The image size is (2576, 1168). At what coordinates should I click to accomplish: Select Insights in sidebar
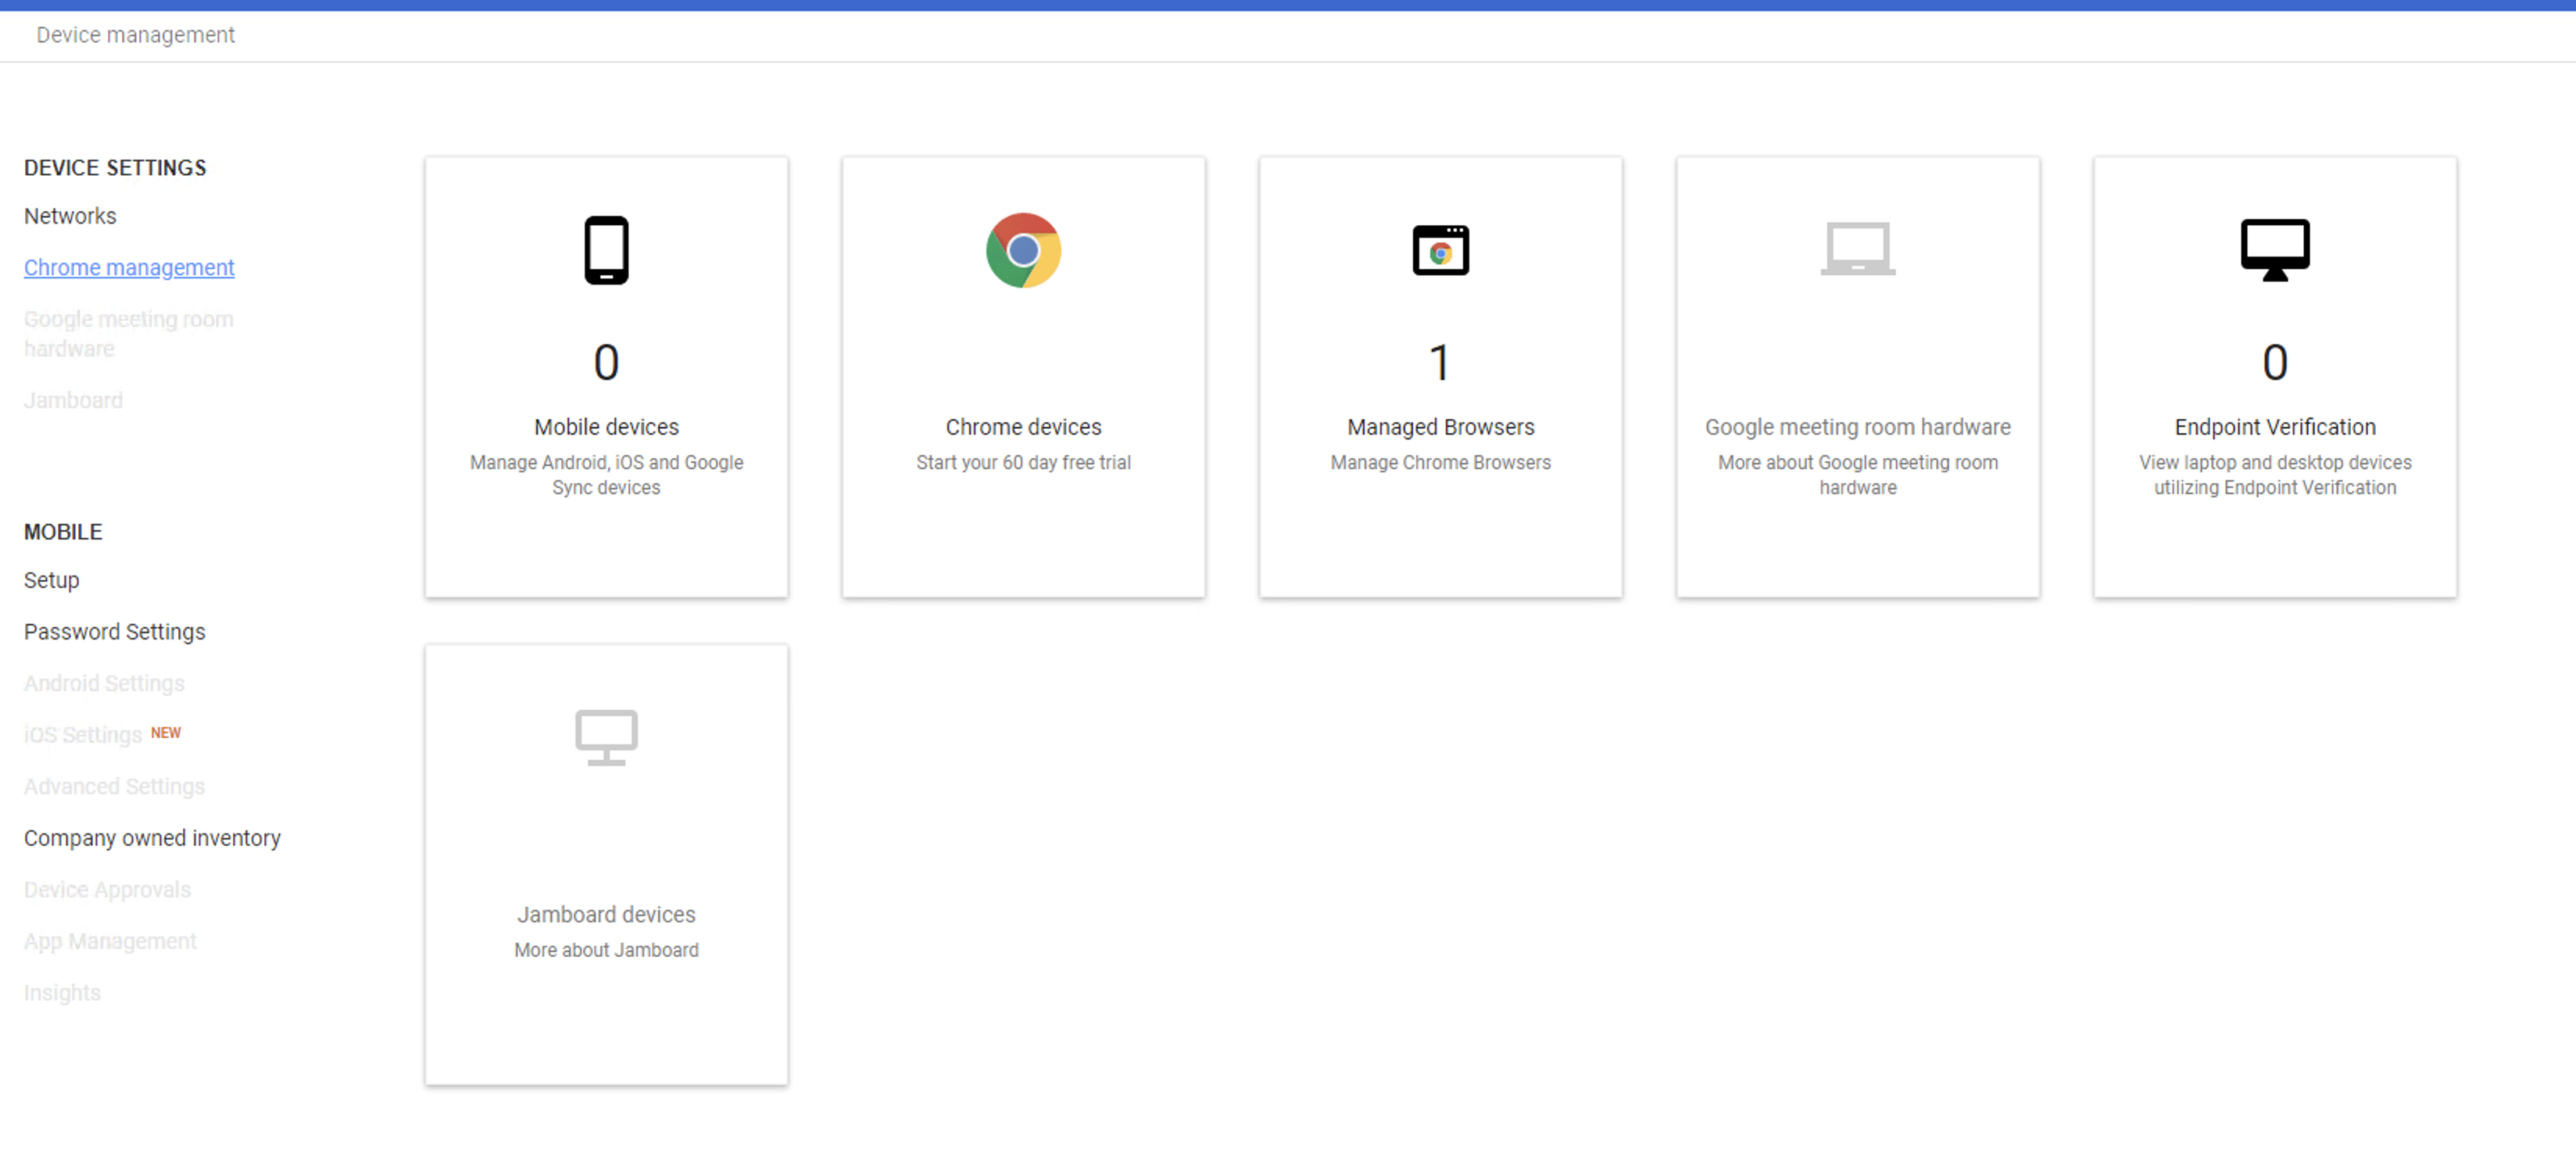(x=62, y=993)
